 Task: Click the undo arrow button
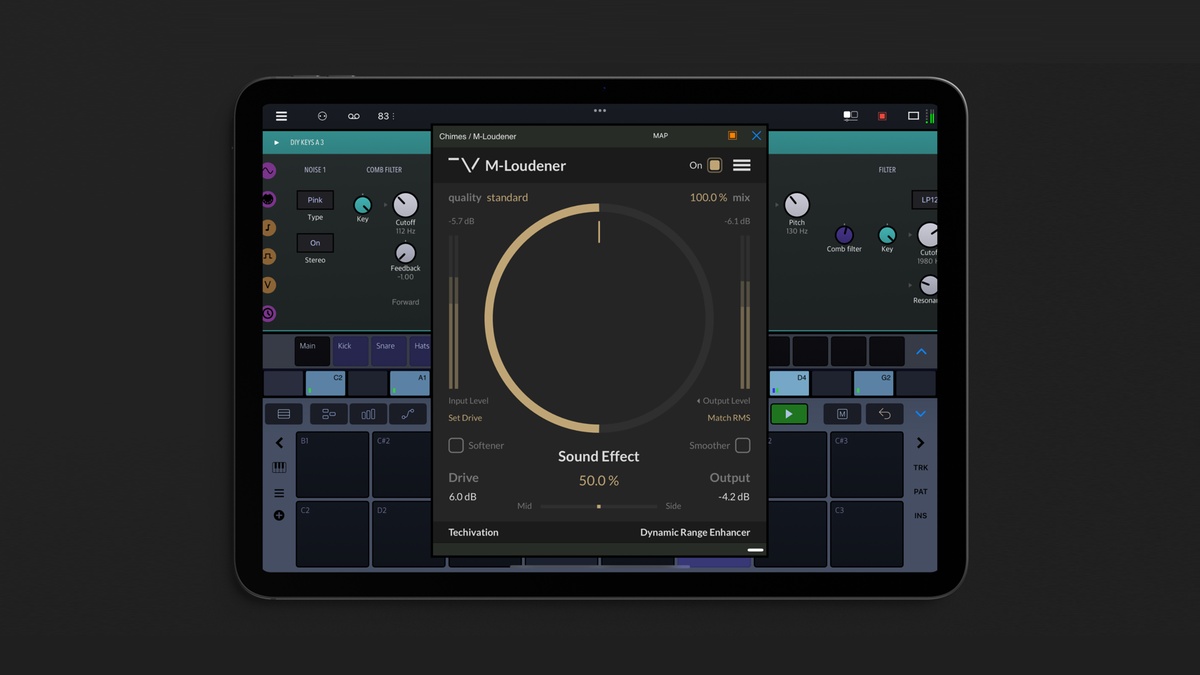click(x=885, y=414)
